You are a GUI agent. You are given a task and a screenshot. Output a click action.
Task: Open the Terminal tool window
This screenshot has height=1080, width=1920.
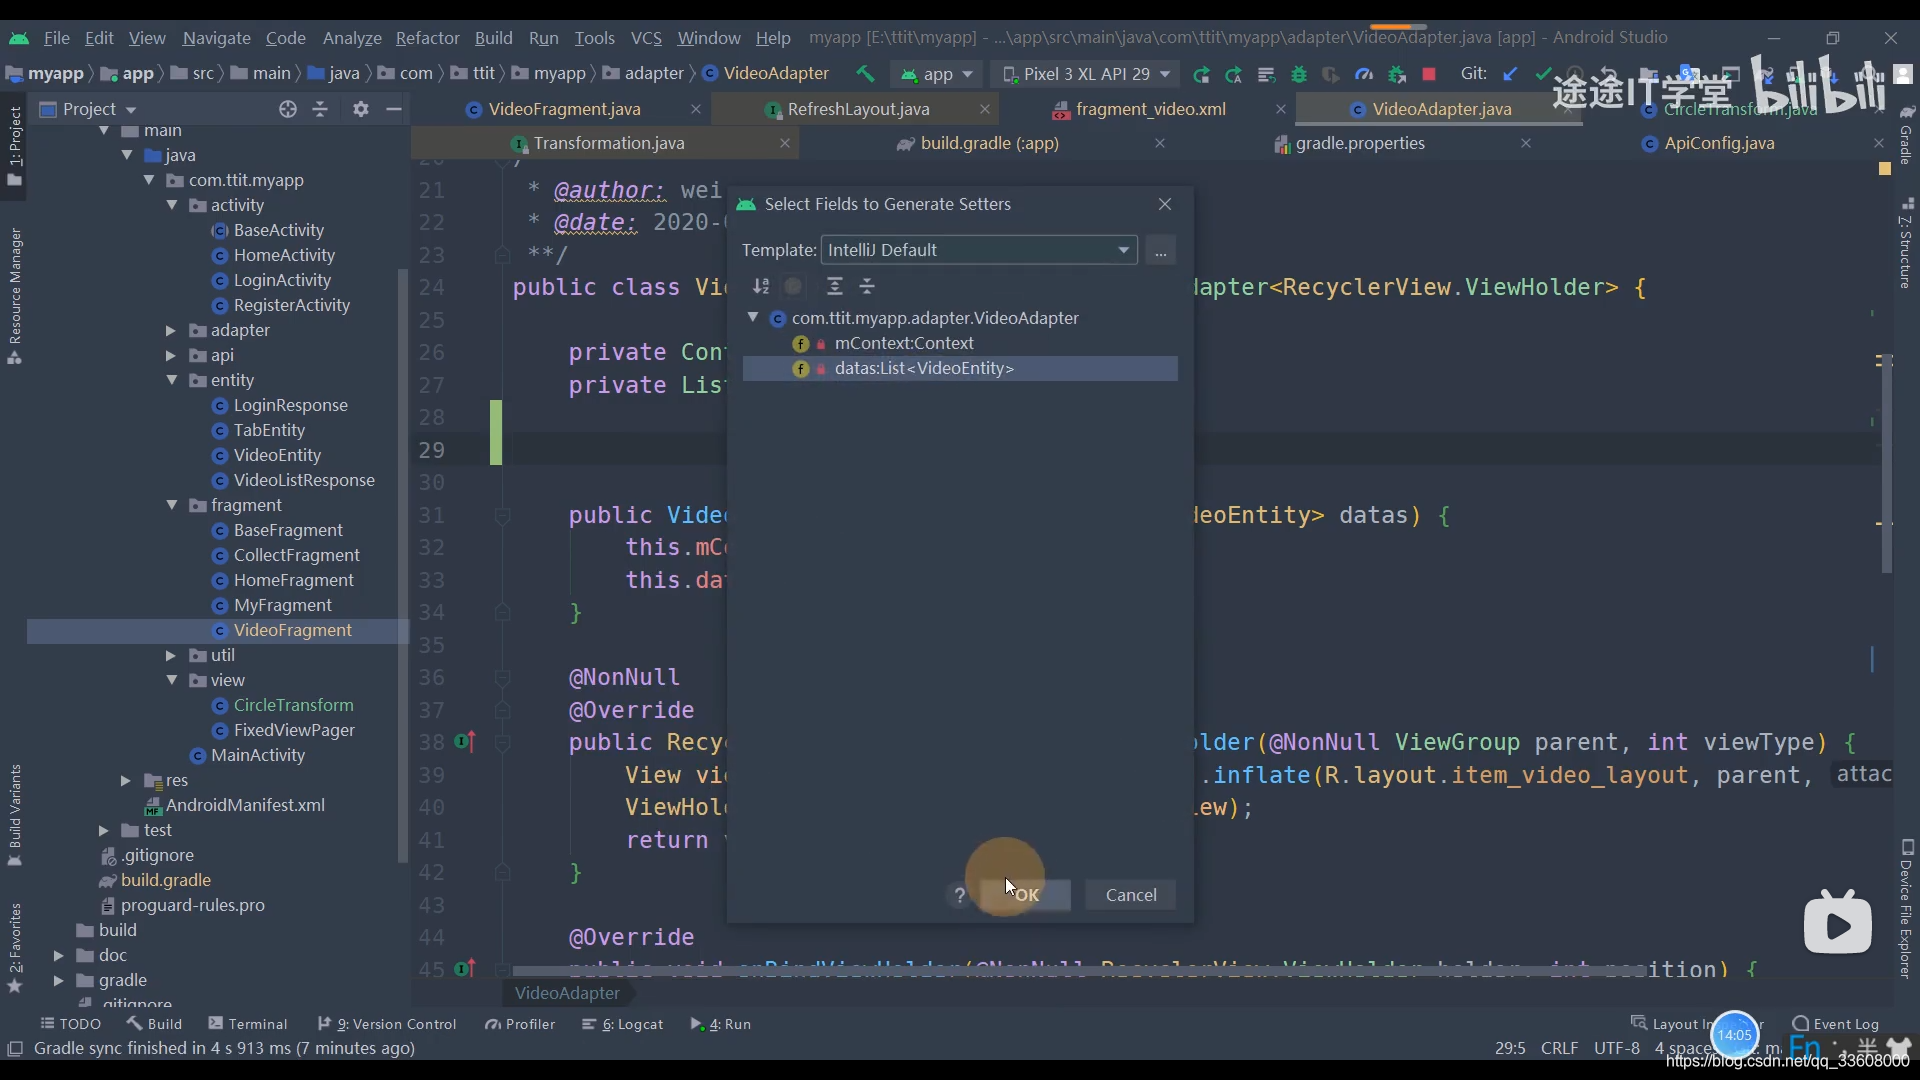pos(248,1024)
